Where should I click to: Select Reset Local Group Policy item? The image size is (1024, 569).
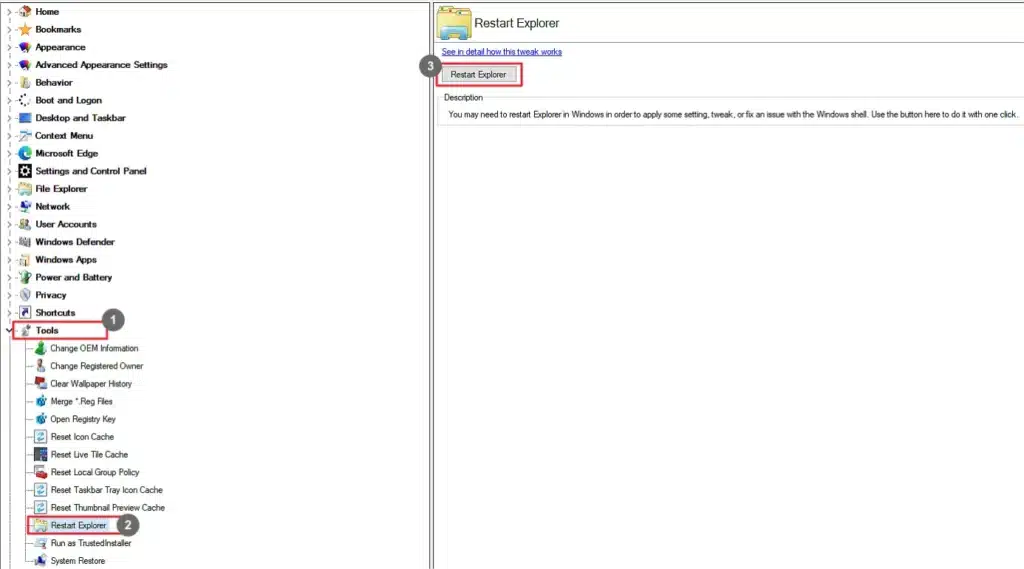[95, 472]
